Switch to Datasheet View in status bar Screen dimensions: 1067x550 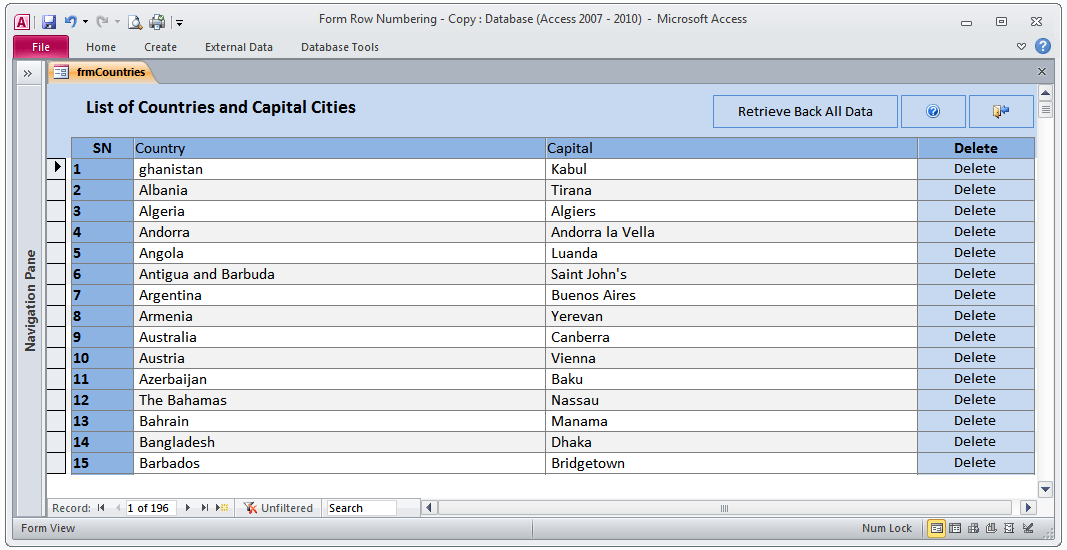(x=955, y=528)
